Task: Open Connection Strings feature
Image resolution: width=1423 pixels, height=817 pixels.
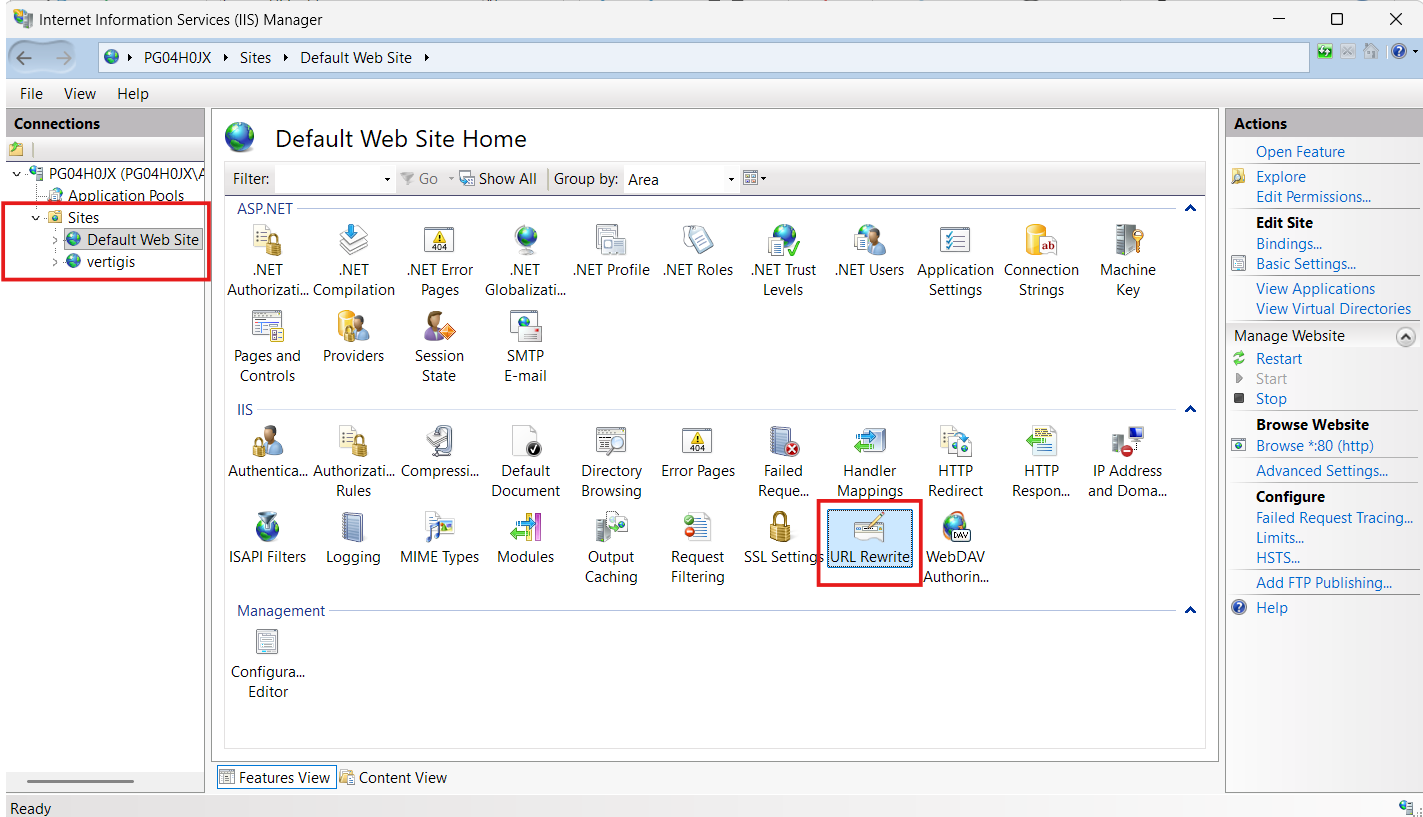Action: click(x=1041, y=261)
